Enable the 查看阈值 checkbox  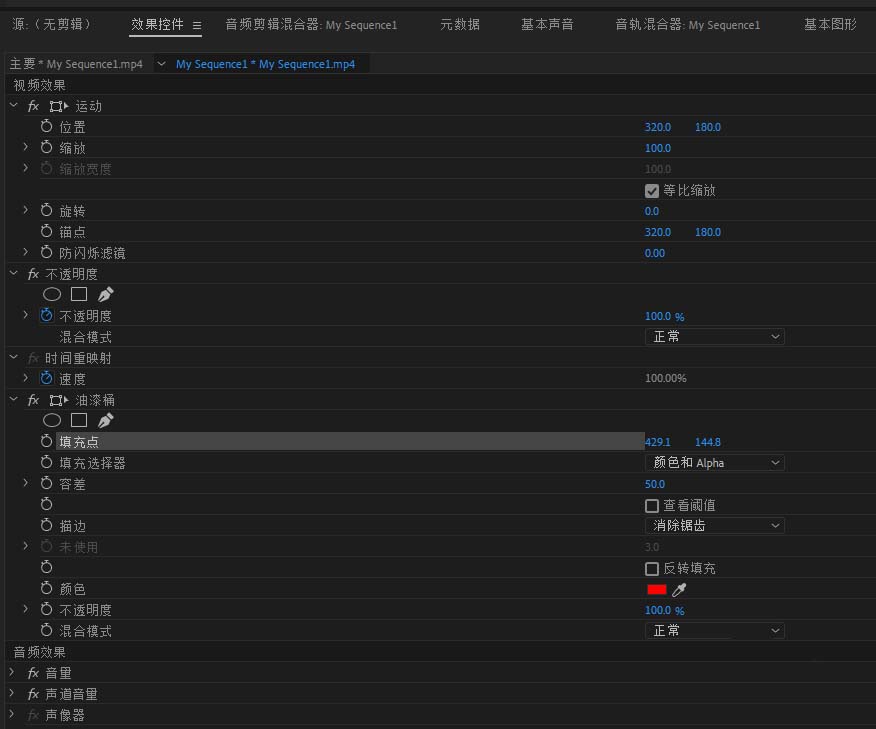652,506
